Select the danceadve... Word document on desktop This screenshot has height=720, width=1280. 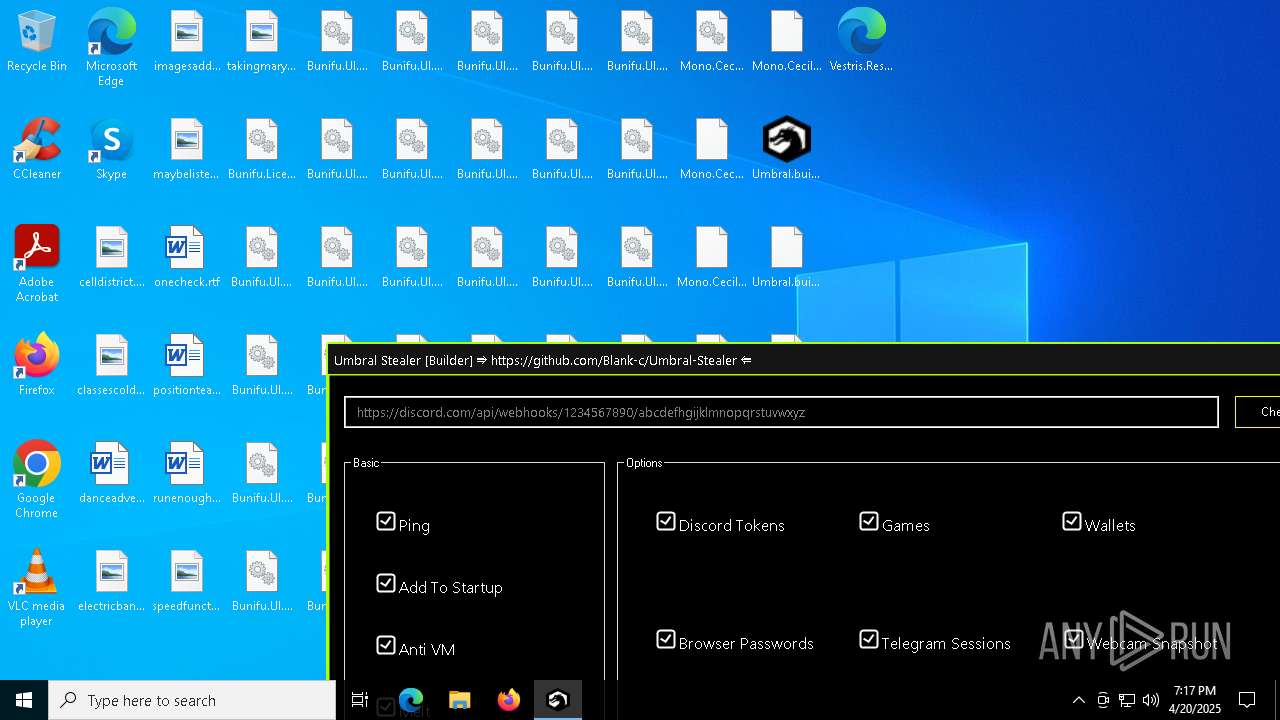click(111, 474)
